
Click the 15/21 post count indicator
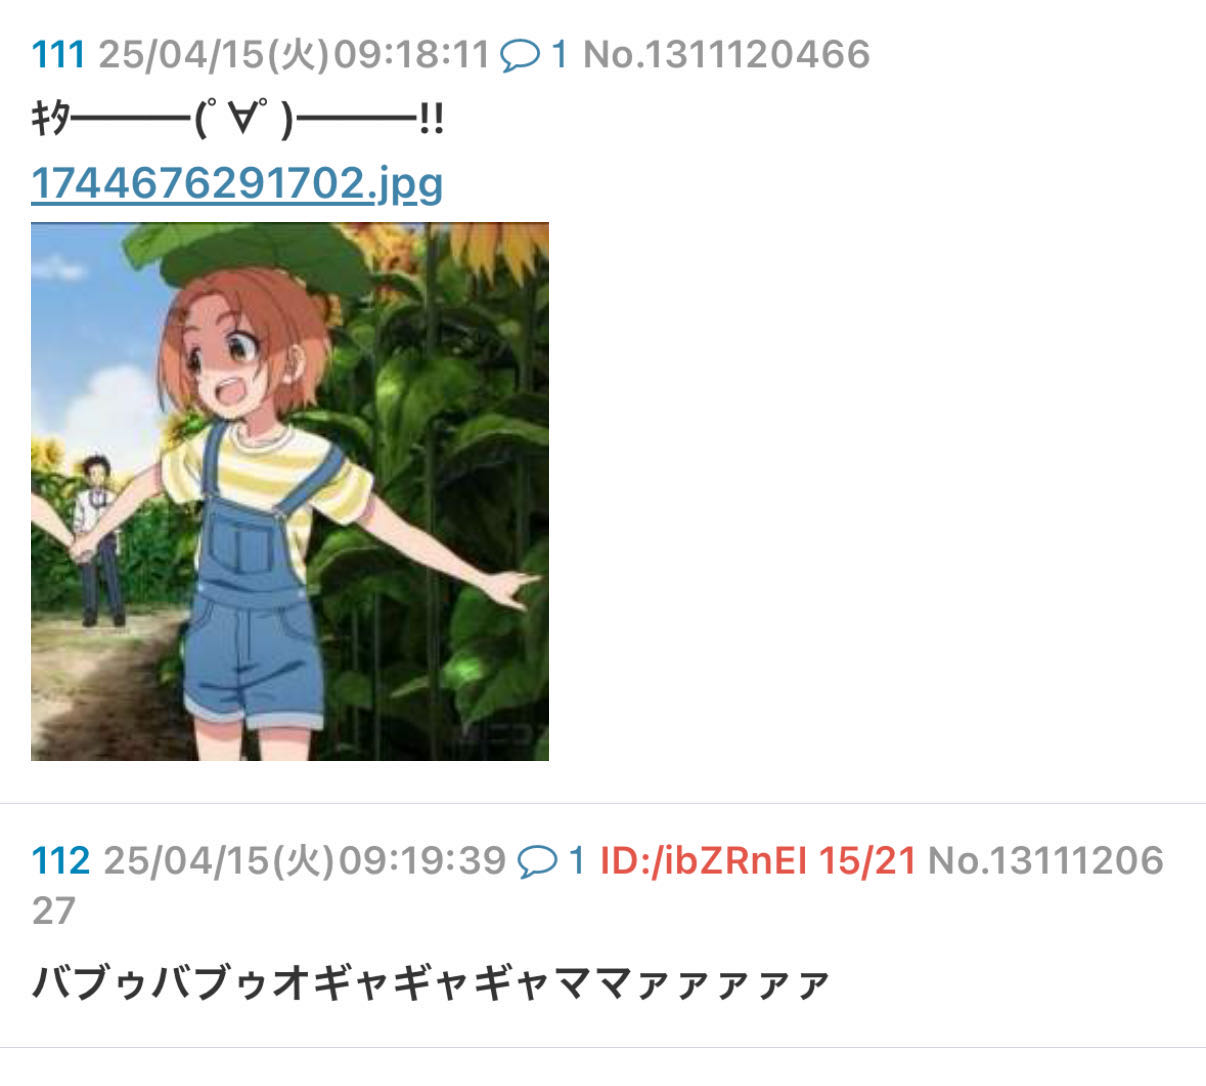(867, 860)
